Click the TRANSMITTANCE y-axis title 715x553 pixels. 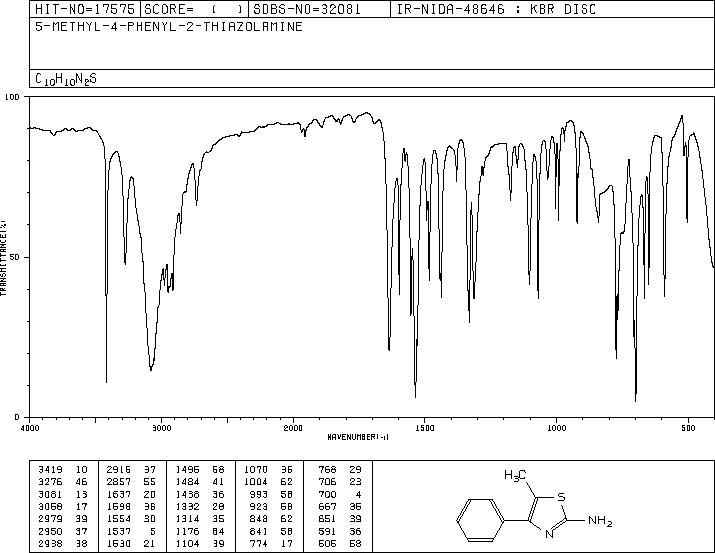pyautogui.click(x=3, y=258)
